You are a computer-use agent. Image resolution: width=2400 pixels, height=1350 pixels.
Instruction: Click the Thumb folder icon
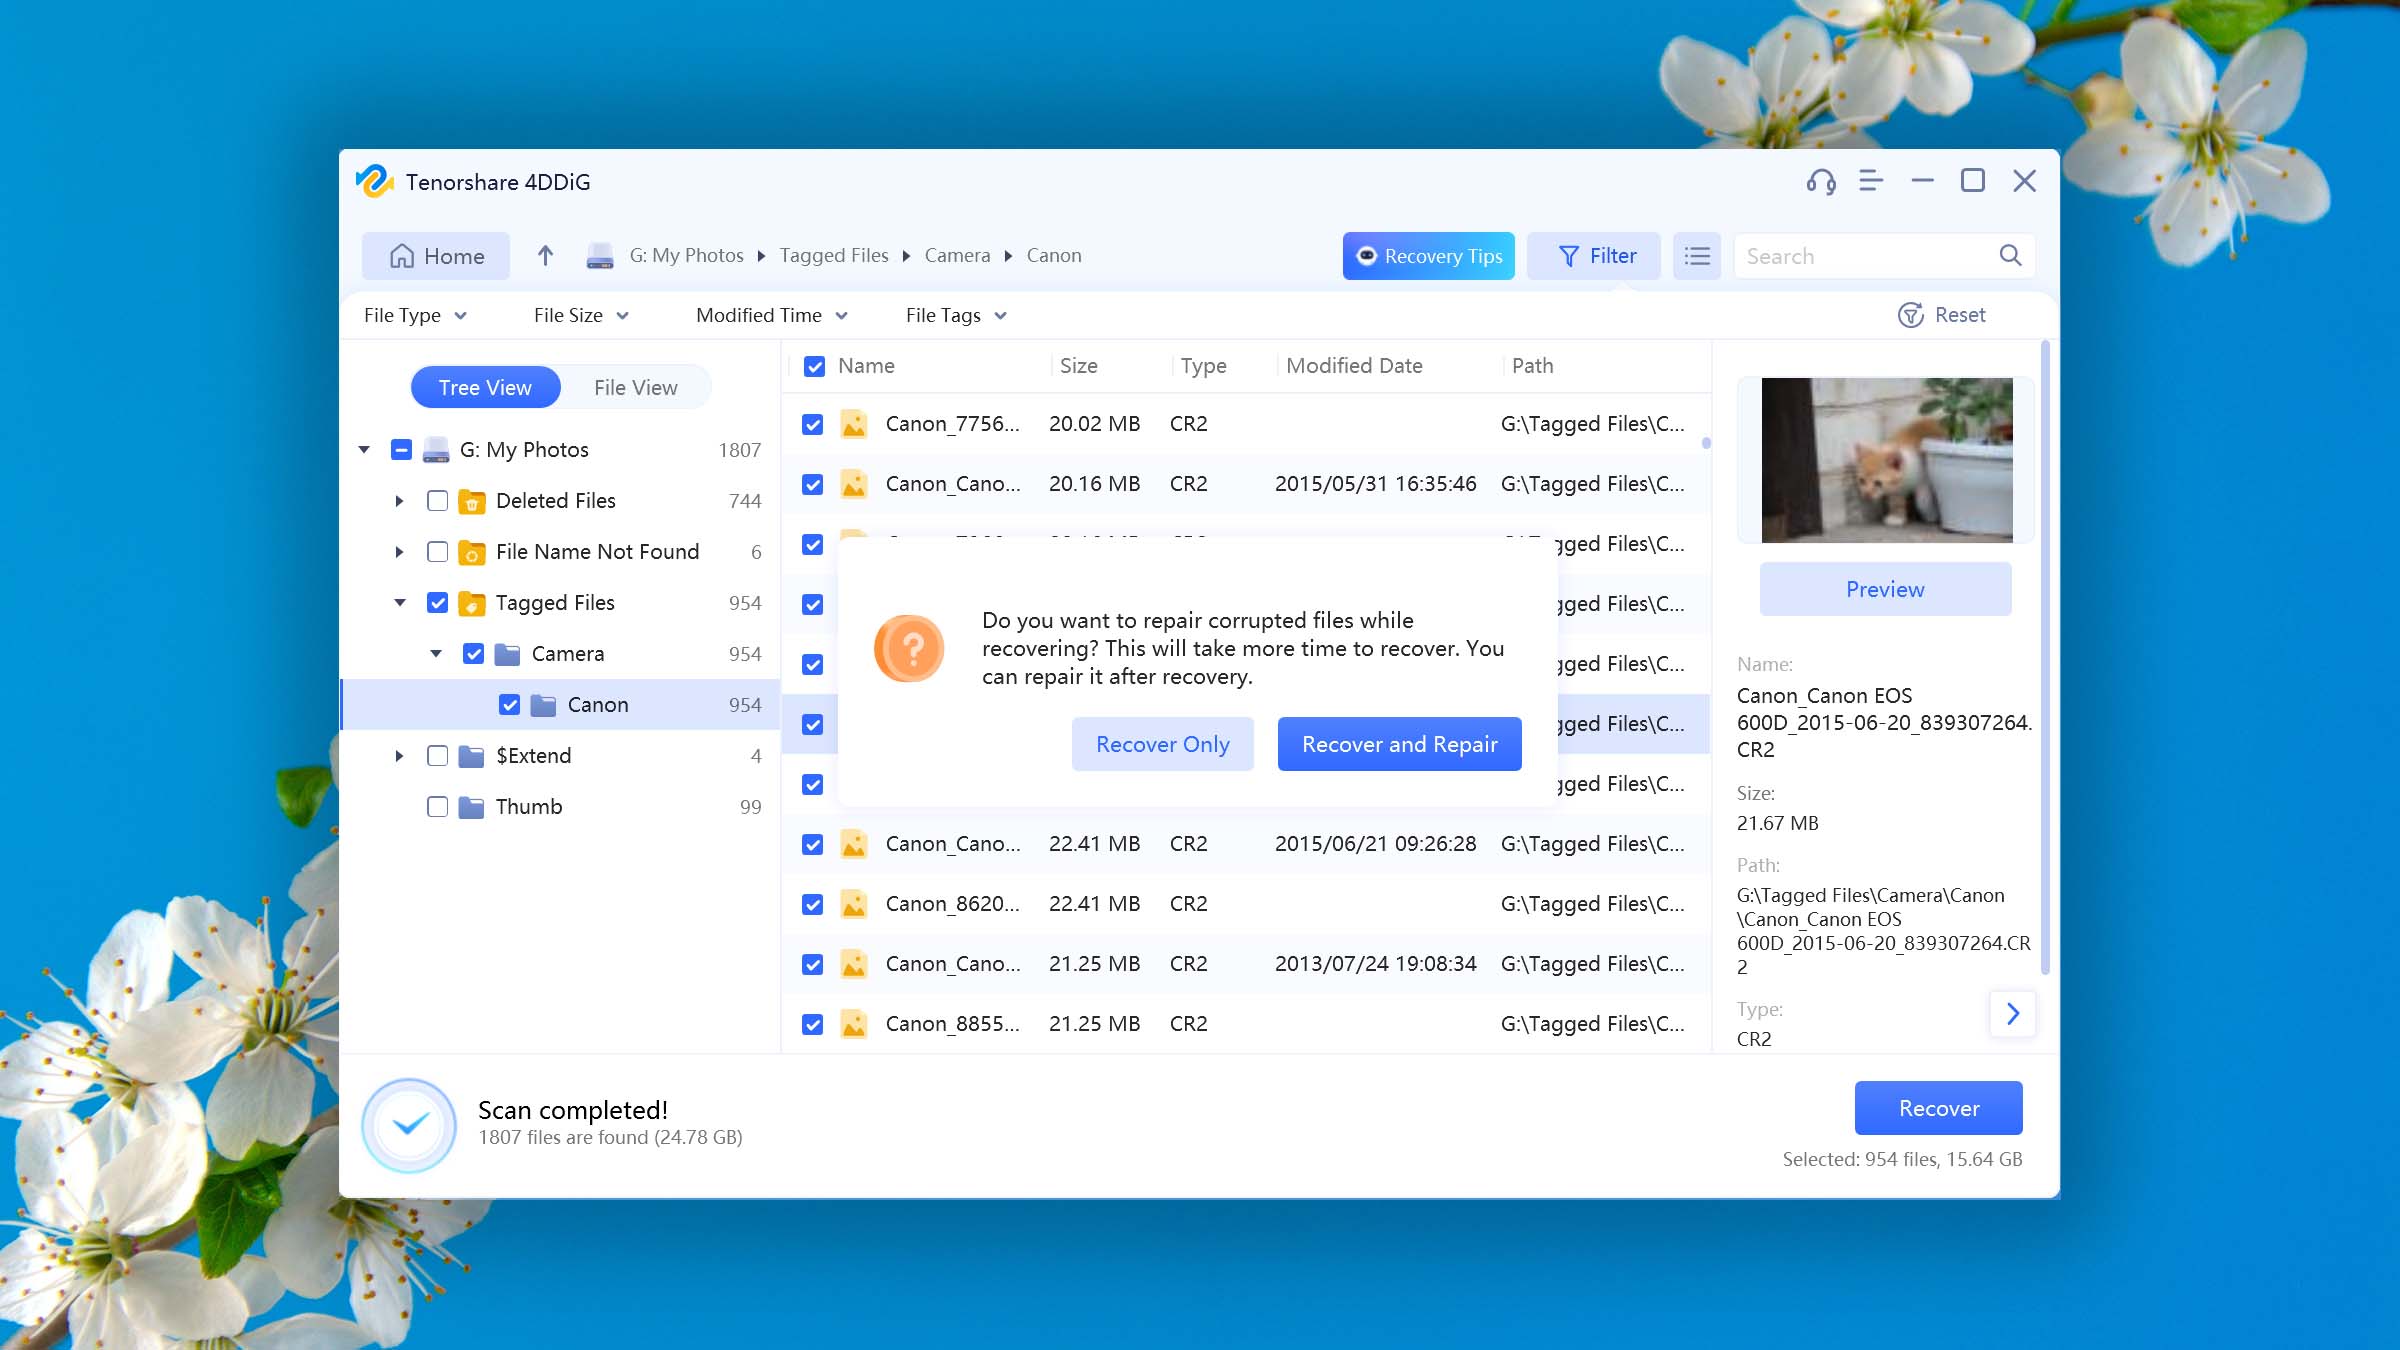(x=472, y=807)
